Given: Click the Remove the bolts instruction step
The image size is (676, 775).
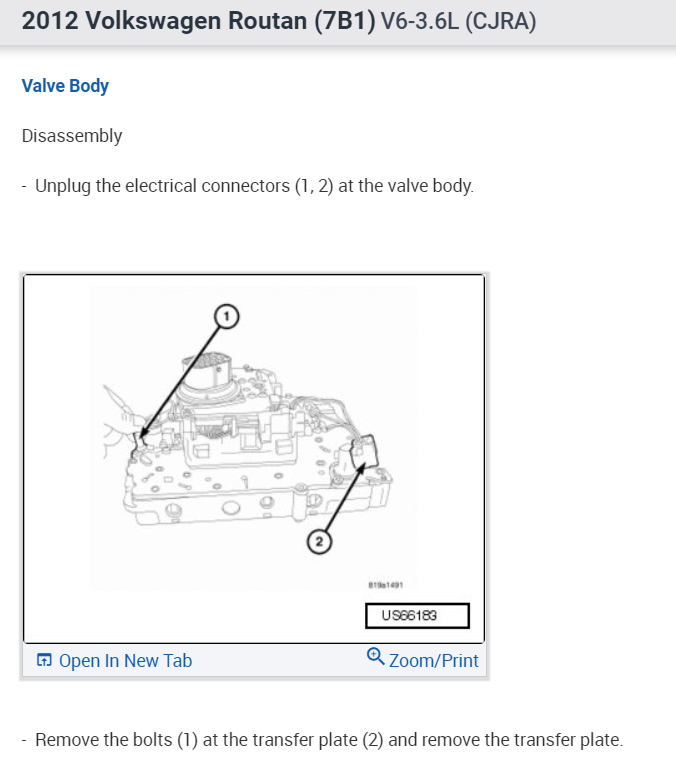Looking at the screenshot, I should coord(328,740).
